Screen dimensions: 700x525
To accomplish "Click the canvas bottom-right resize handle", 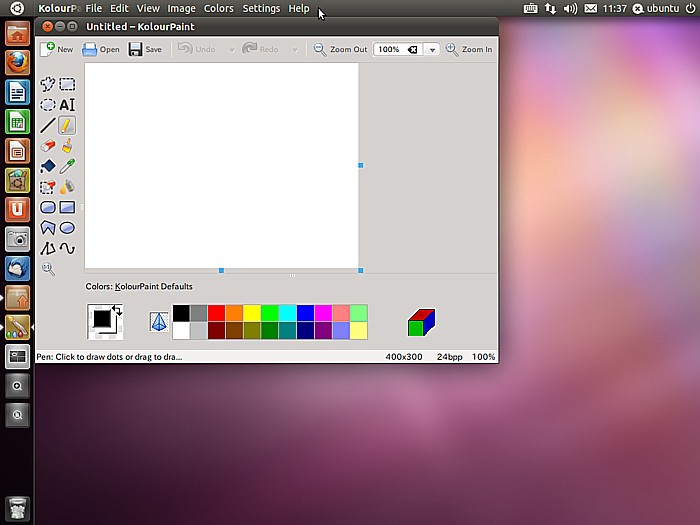I will click(x=361, y=271).
